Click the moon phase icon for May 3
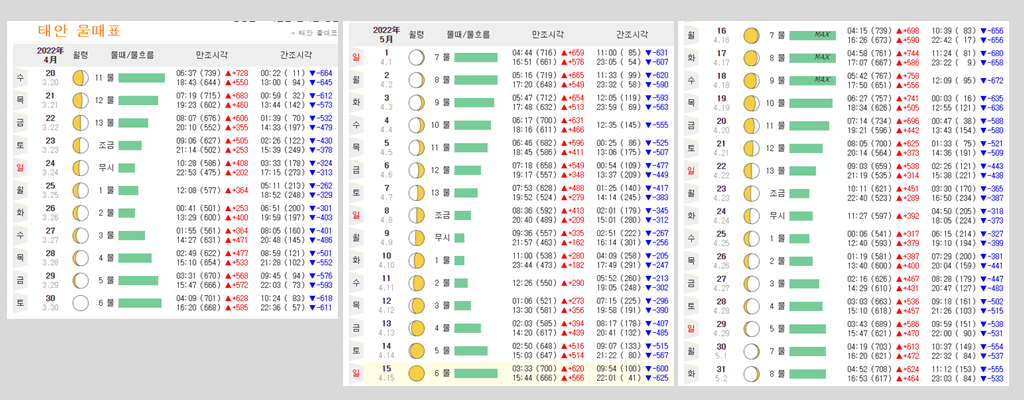Screen dimensions: 1024x400 coord(416,103)
